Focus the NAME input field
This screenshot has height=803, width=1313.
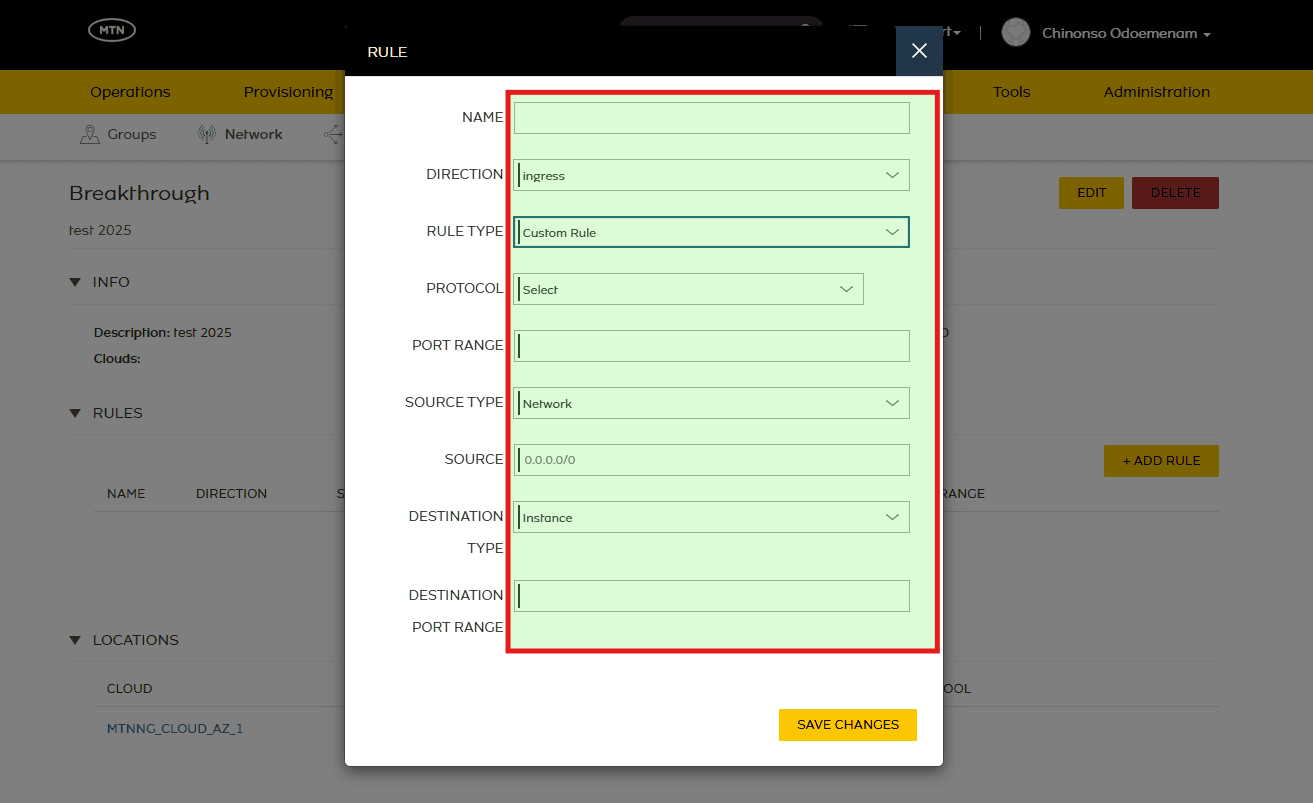(711, 118)
